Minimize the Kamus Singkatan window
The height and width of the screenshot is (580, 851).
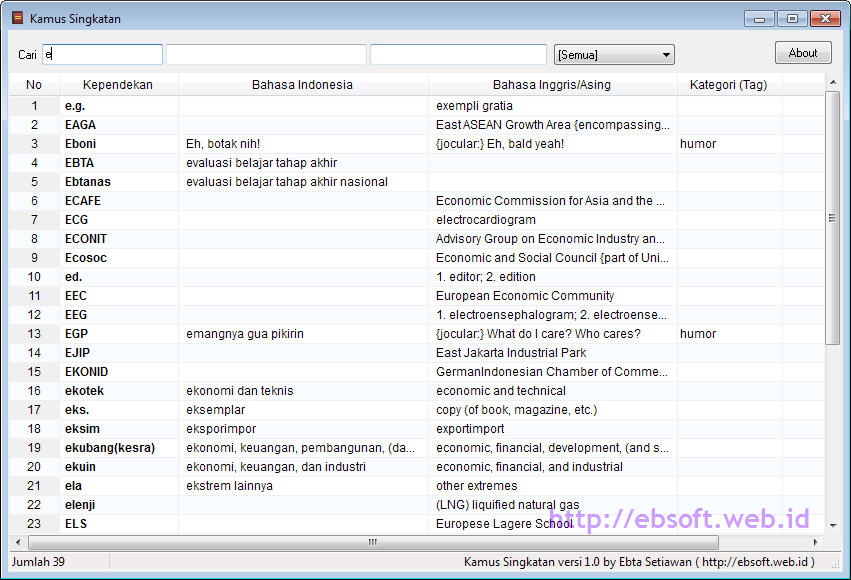pos(759,19)
